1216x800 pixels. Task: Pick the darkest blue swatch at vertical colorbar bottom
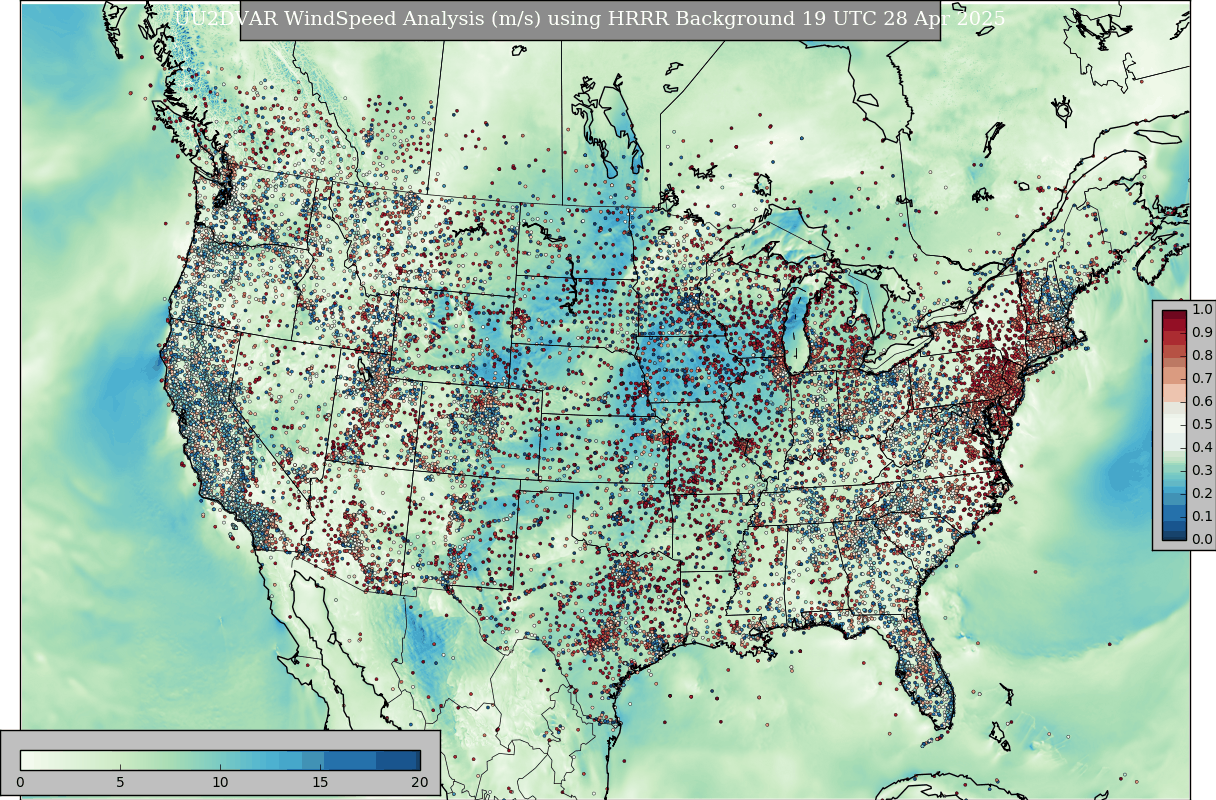point(1174,534)
